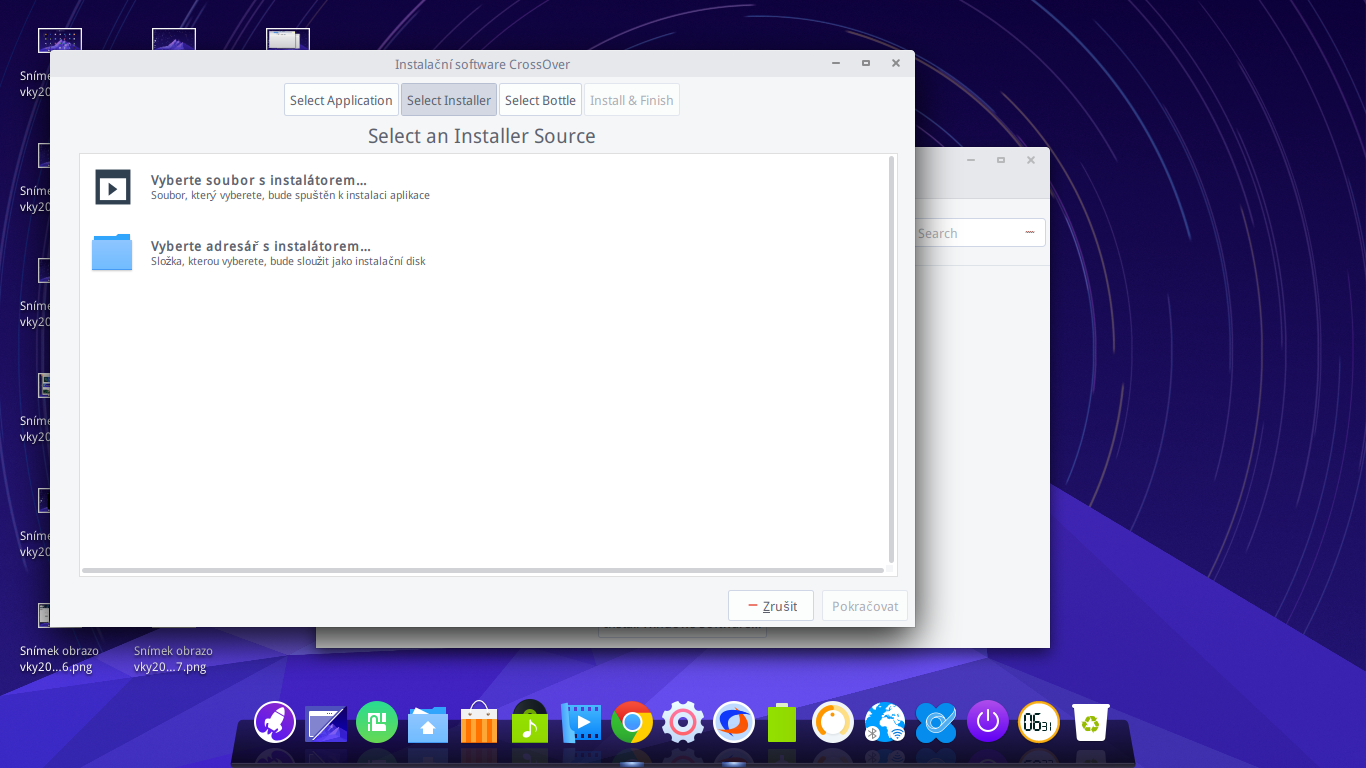Image resolution: width=1366 pixels, height=768 pixels.
Task: Click the orange dial dock icon
Action: (x=833, y=722)
